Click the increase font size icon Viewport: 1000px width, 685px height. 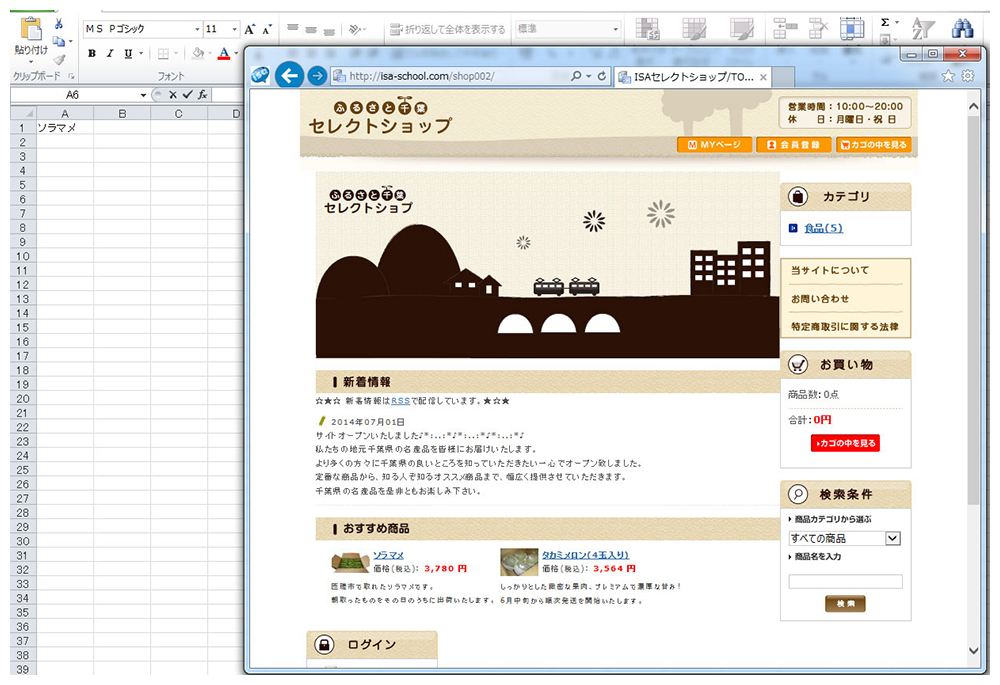tap(249, 29)
